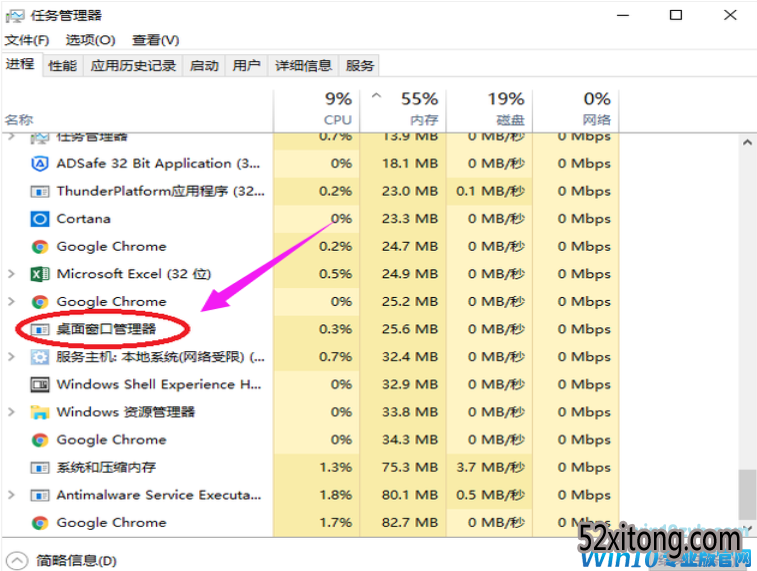The image size is (757, 571).
Task: Click the 桌面窗口管理器 process icon
Action: pyautogui.click(x=40, y=330)
